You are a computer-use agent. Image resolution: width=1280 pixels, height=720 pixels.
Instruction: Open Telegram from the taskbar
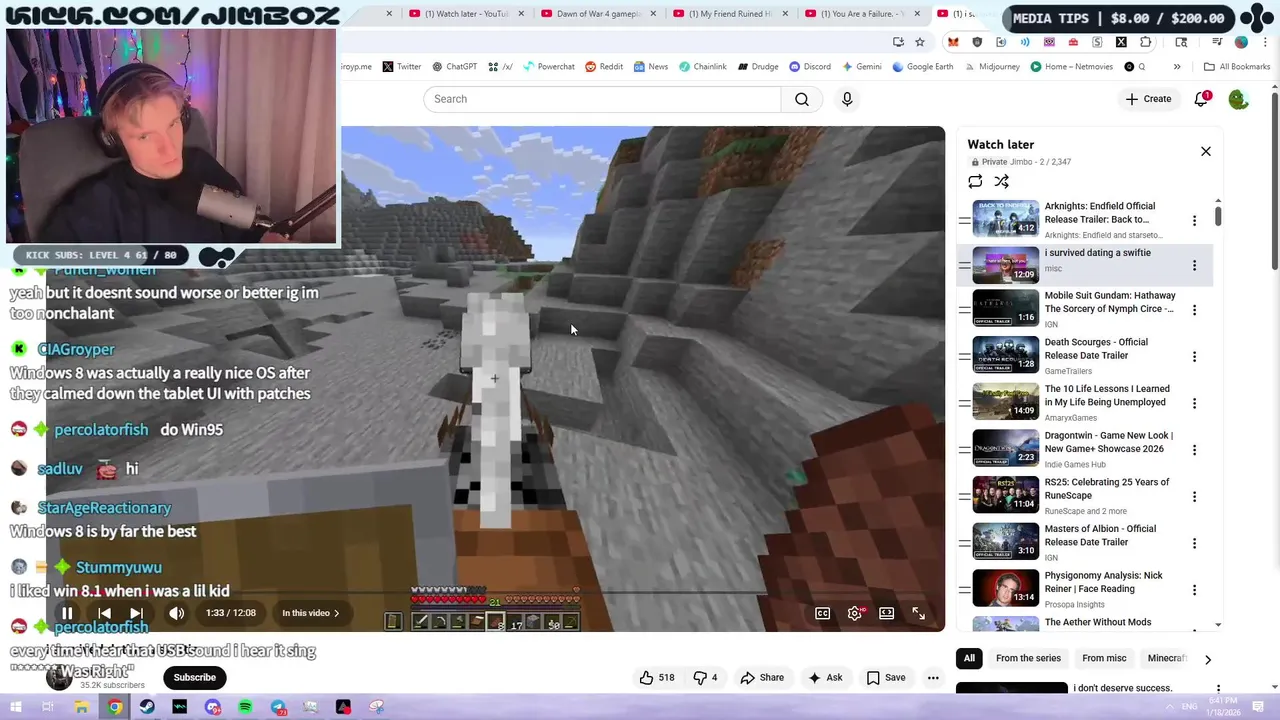click(278, 707)
